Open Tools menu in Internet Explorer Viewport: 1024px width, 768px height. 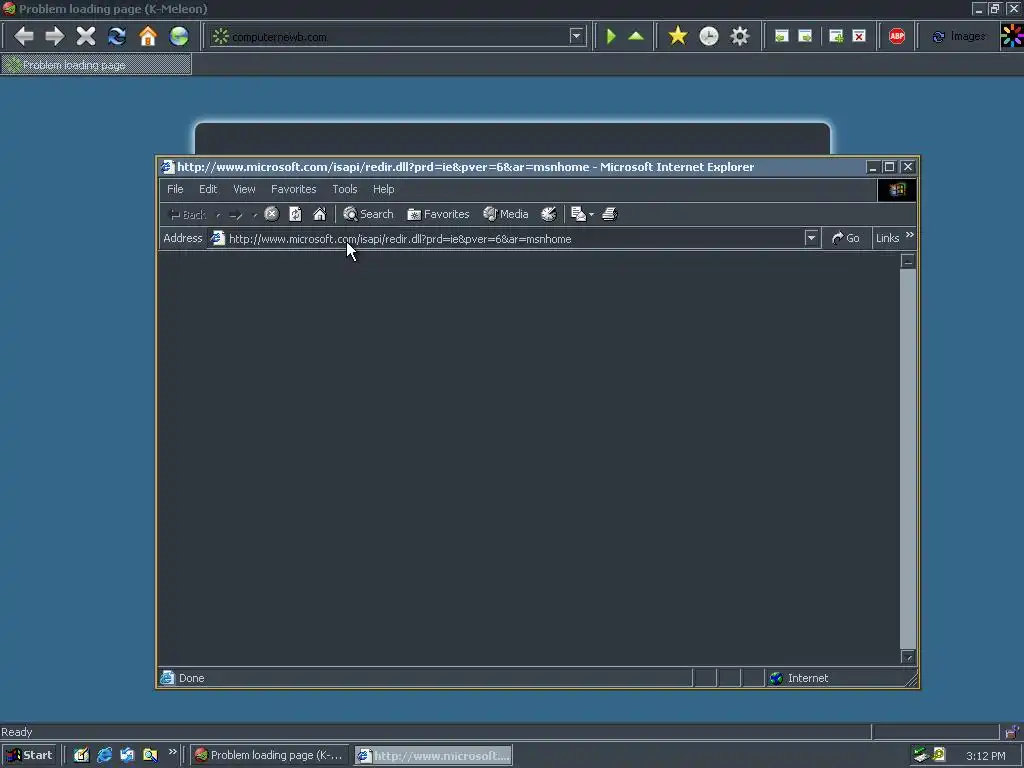click(x=345, y=189)
